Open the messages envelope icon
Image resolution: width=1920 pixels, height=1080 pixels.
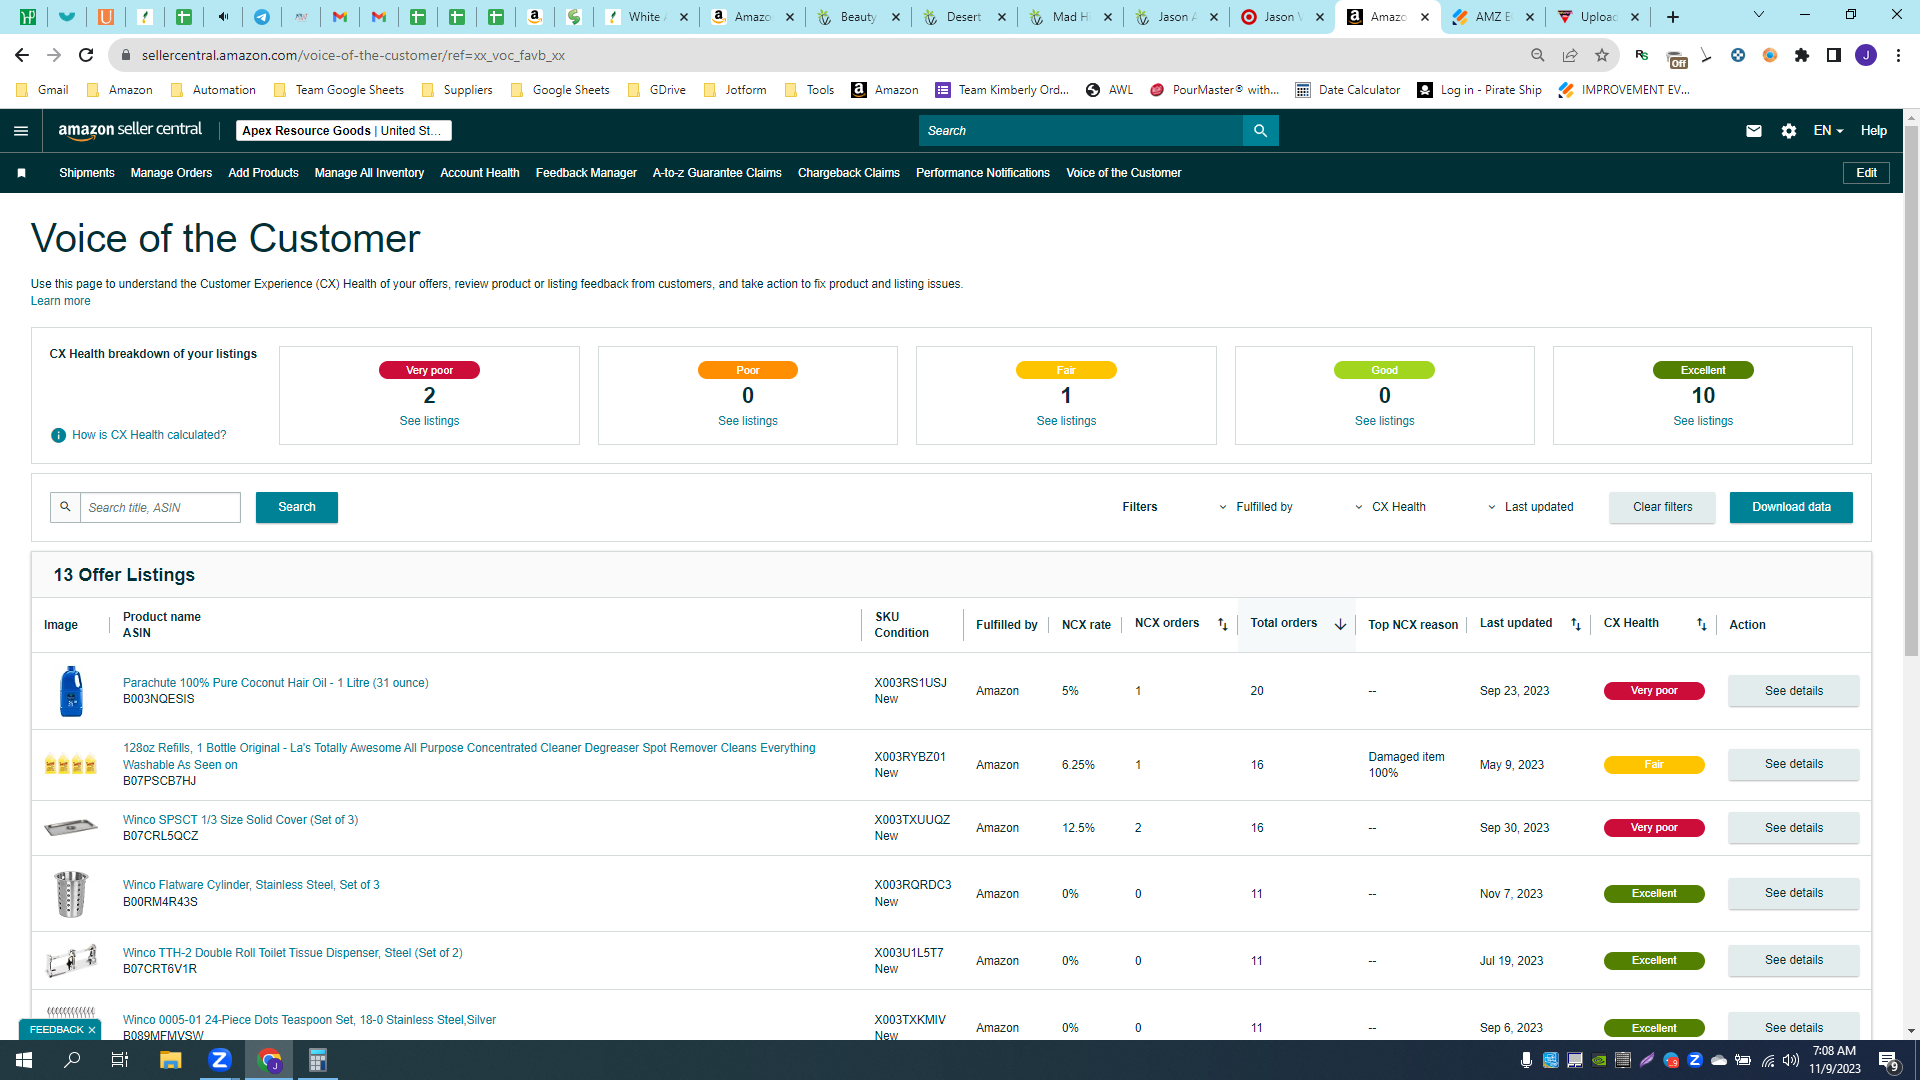1754,131
